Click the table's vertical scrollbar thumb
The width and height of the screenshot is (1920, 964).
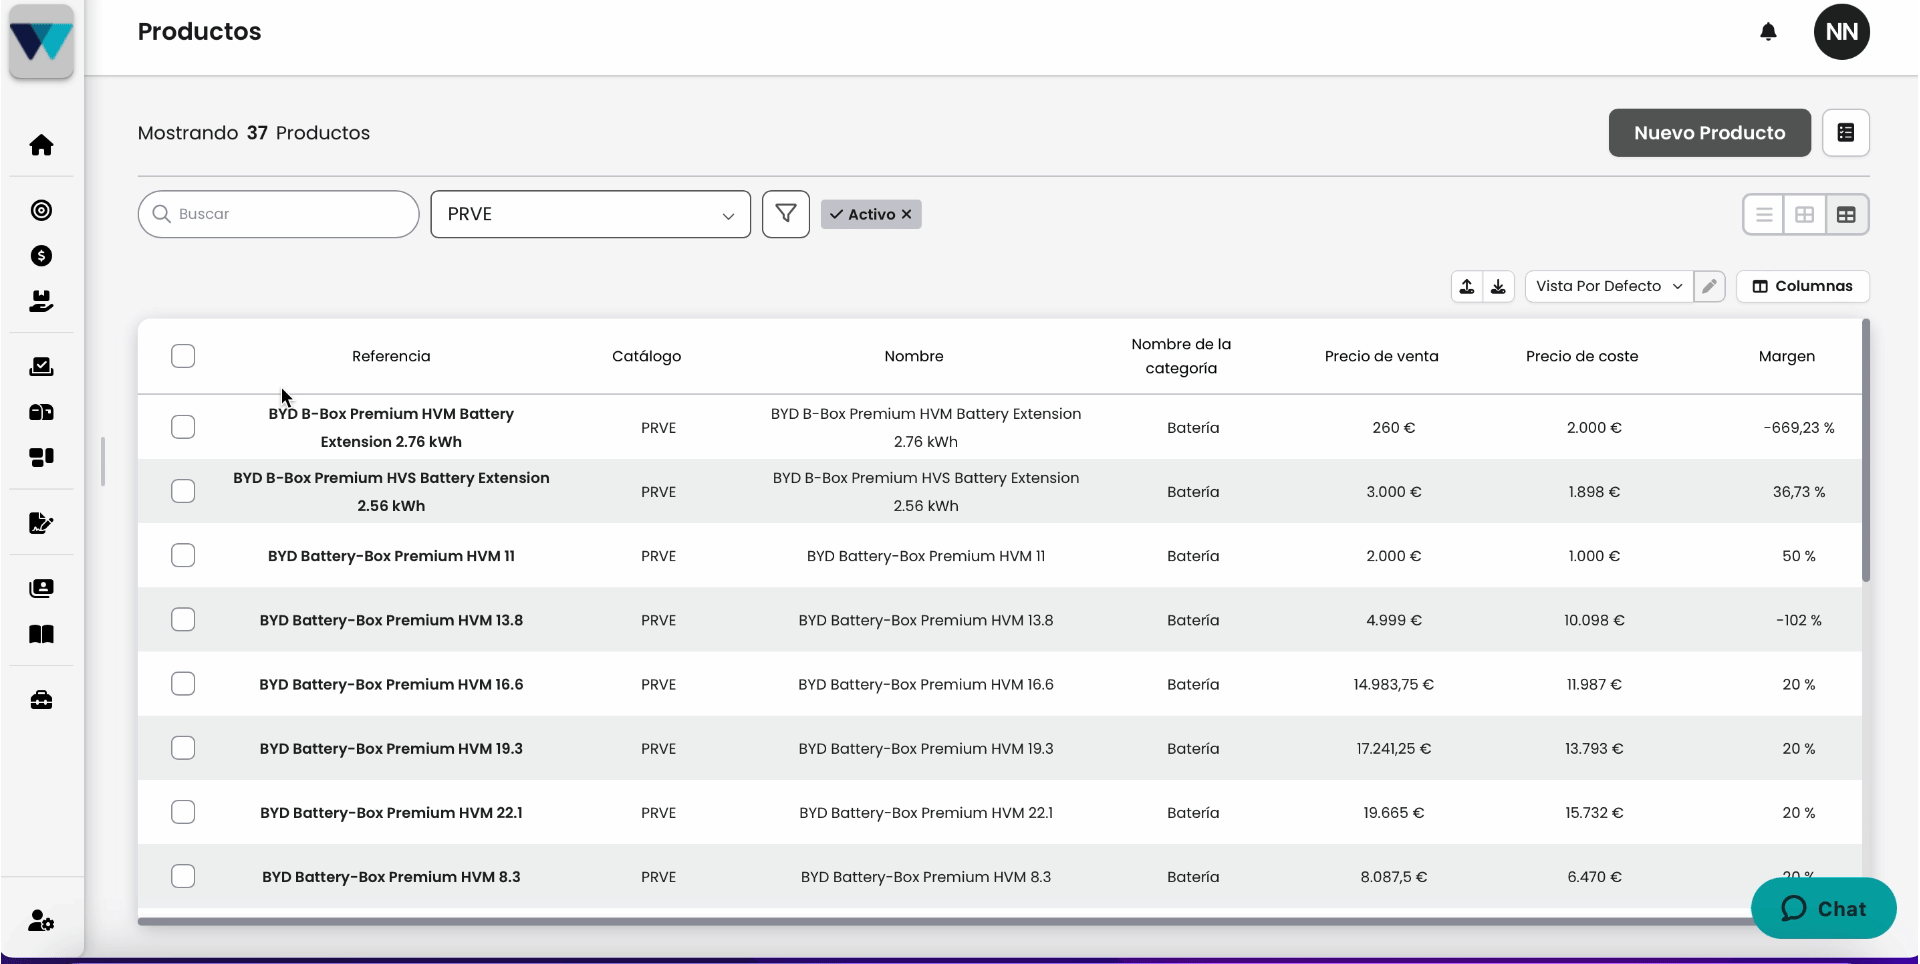(x=1866, y=451)
